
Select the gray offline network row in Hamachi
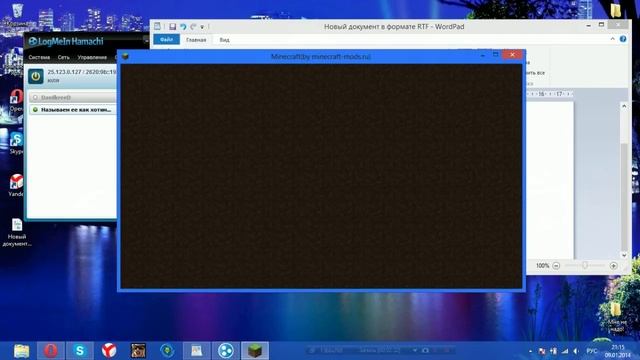[73, 97]
